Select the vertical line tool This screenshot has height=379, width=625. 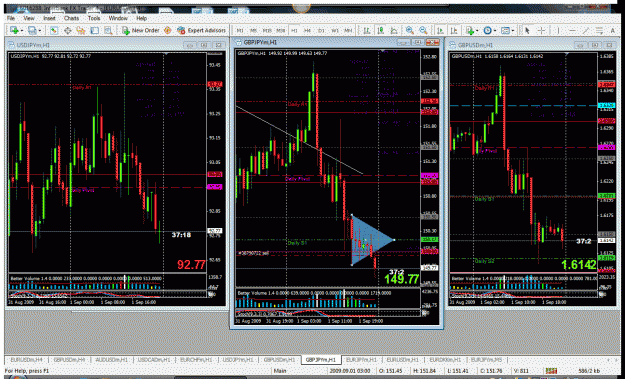558,30
